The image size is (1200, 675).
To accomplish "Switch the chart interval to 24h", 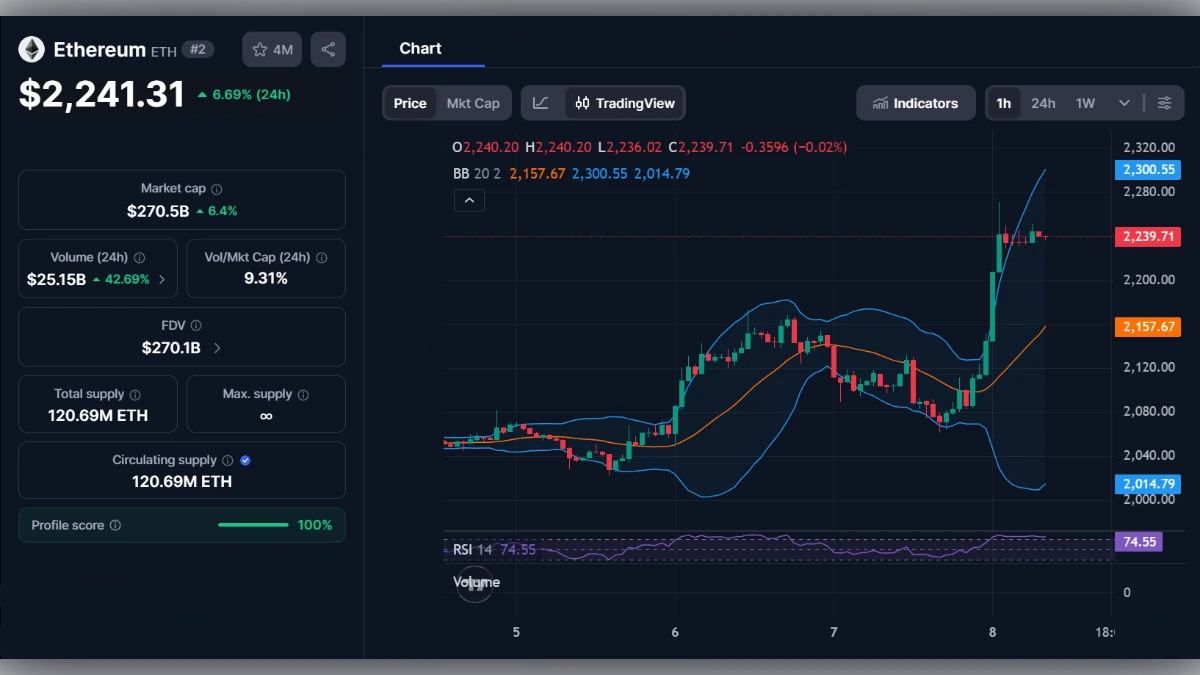I will [1043, 102].
